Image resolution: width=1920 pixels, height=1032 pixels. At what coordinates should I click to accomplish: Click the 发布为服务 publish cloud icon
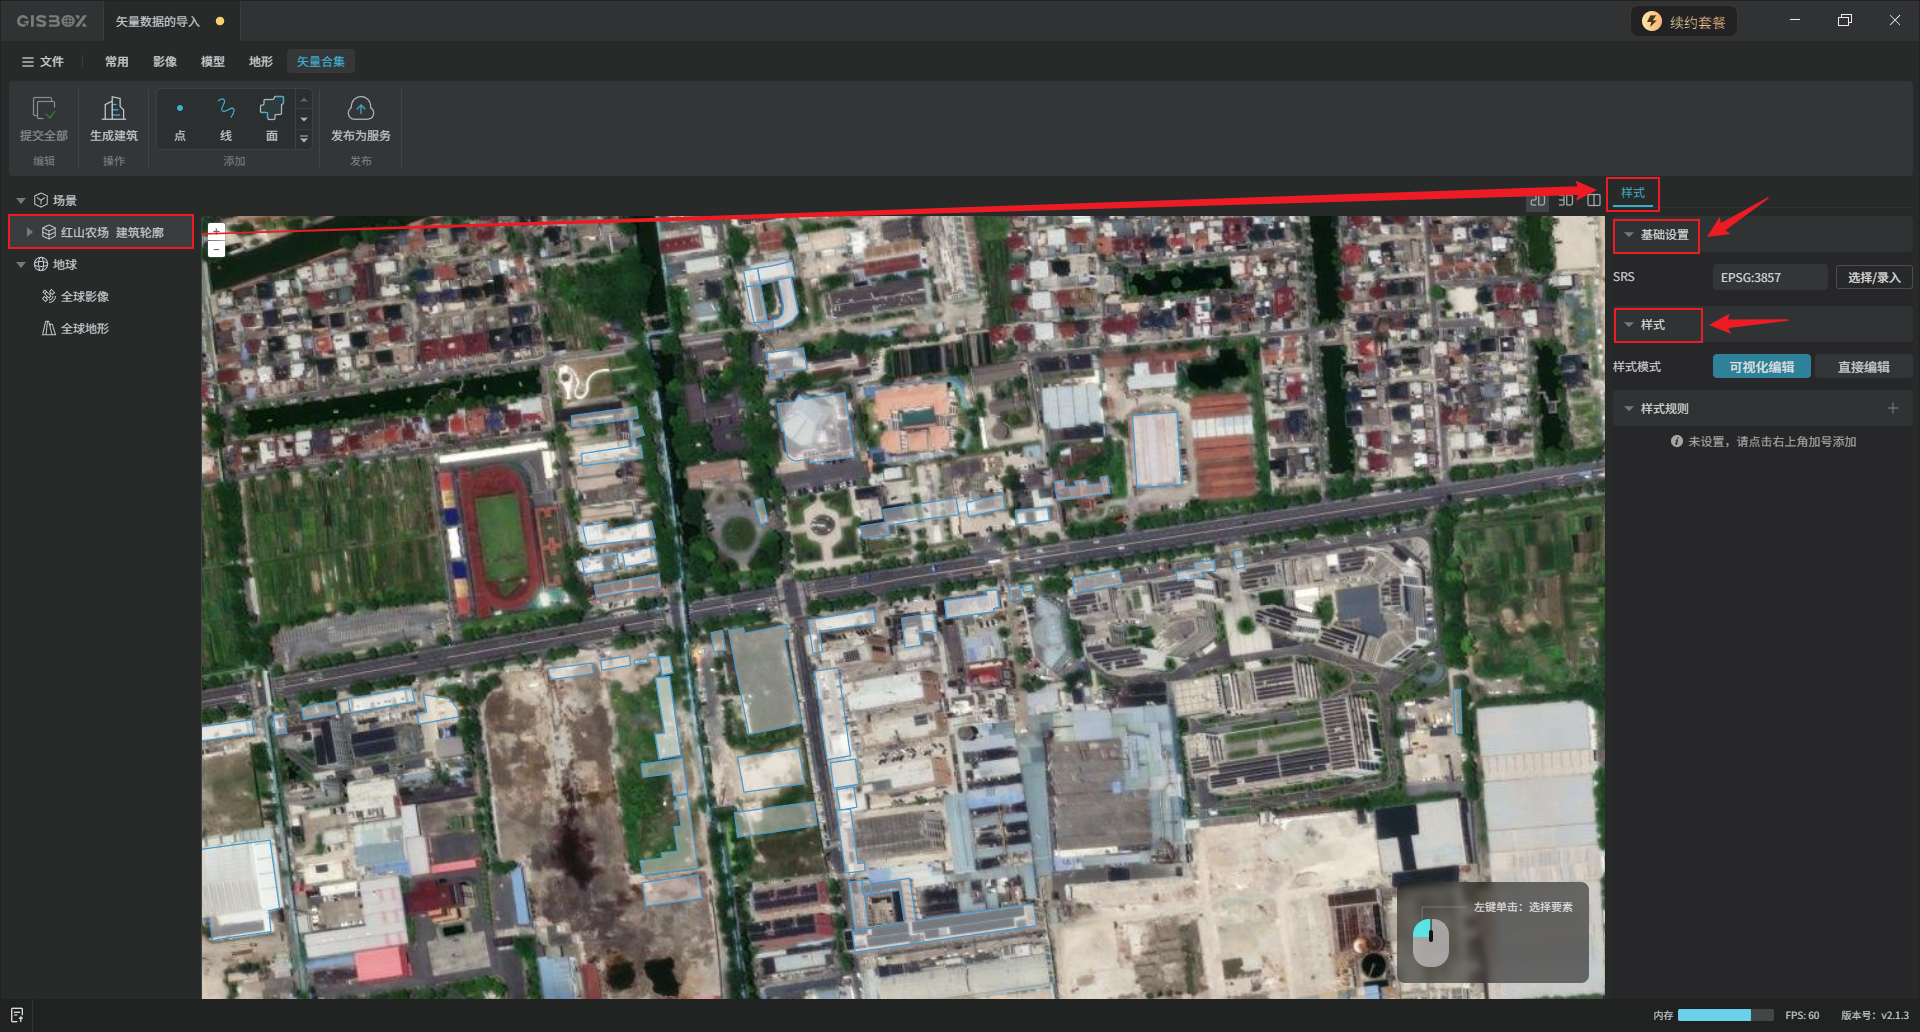point(360,108)
